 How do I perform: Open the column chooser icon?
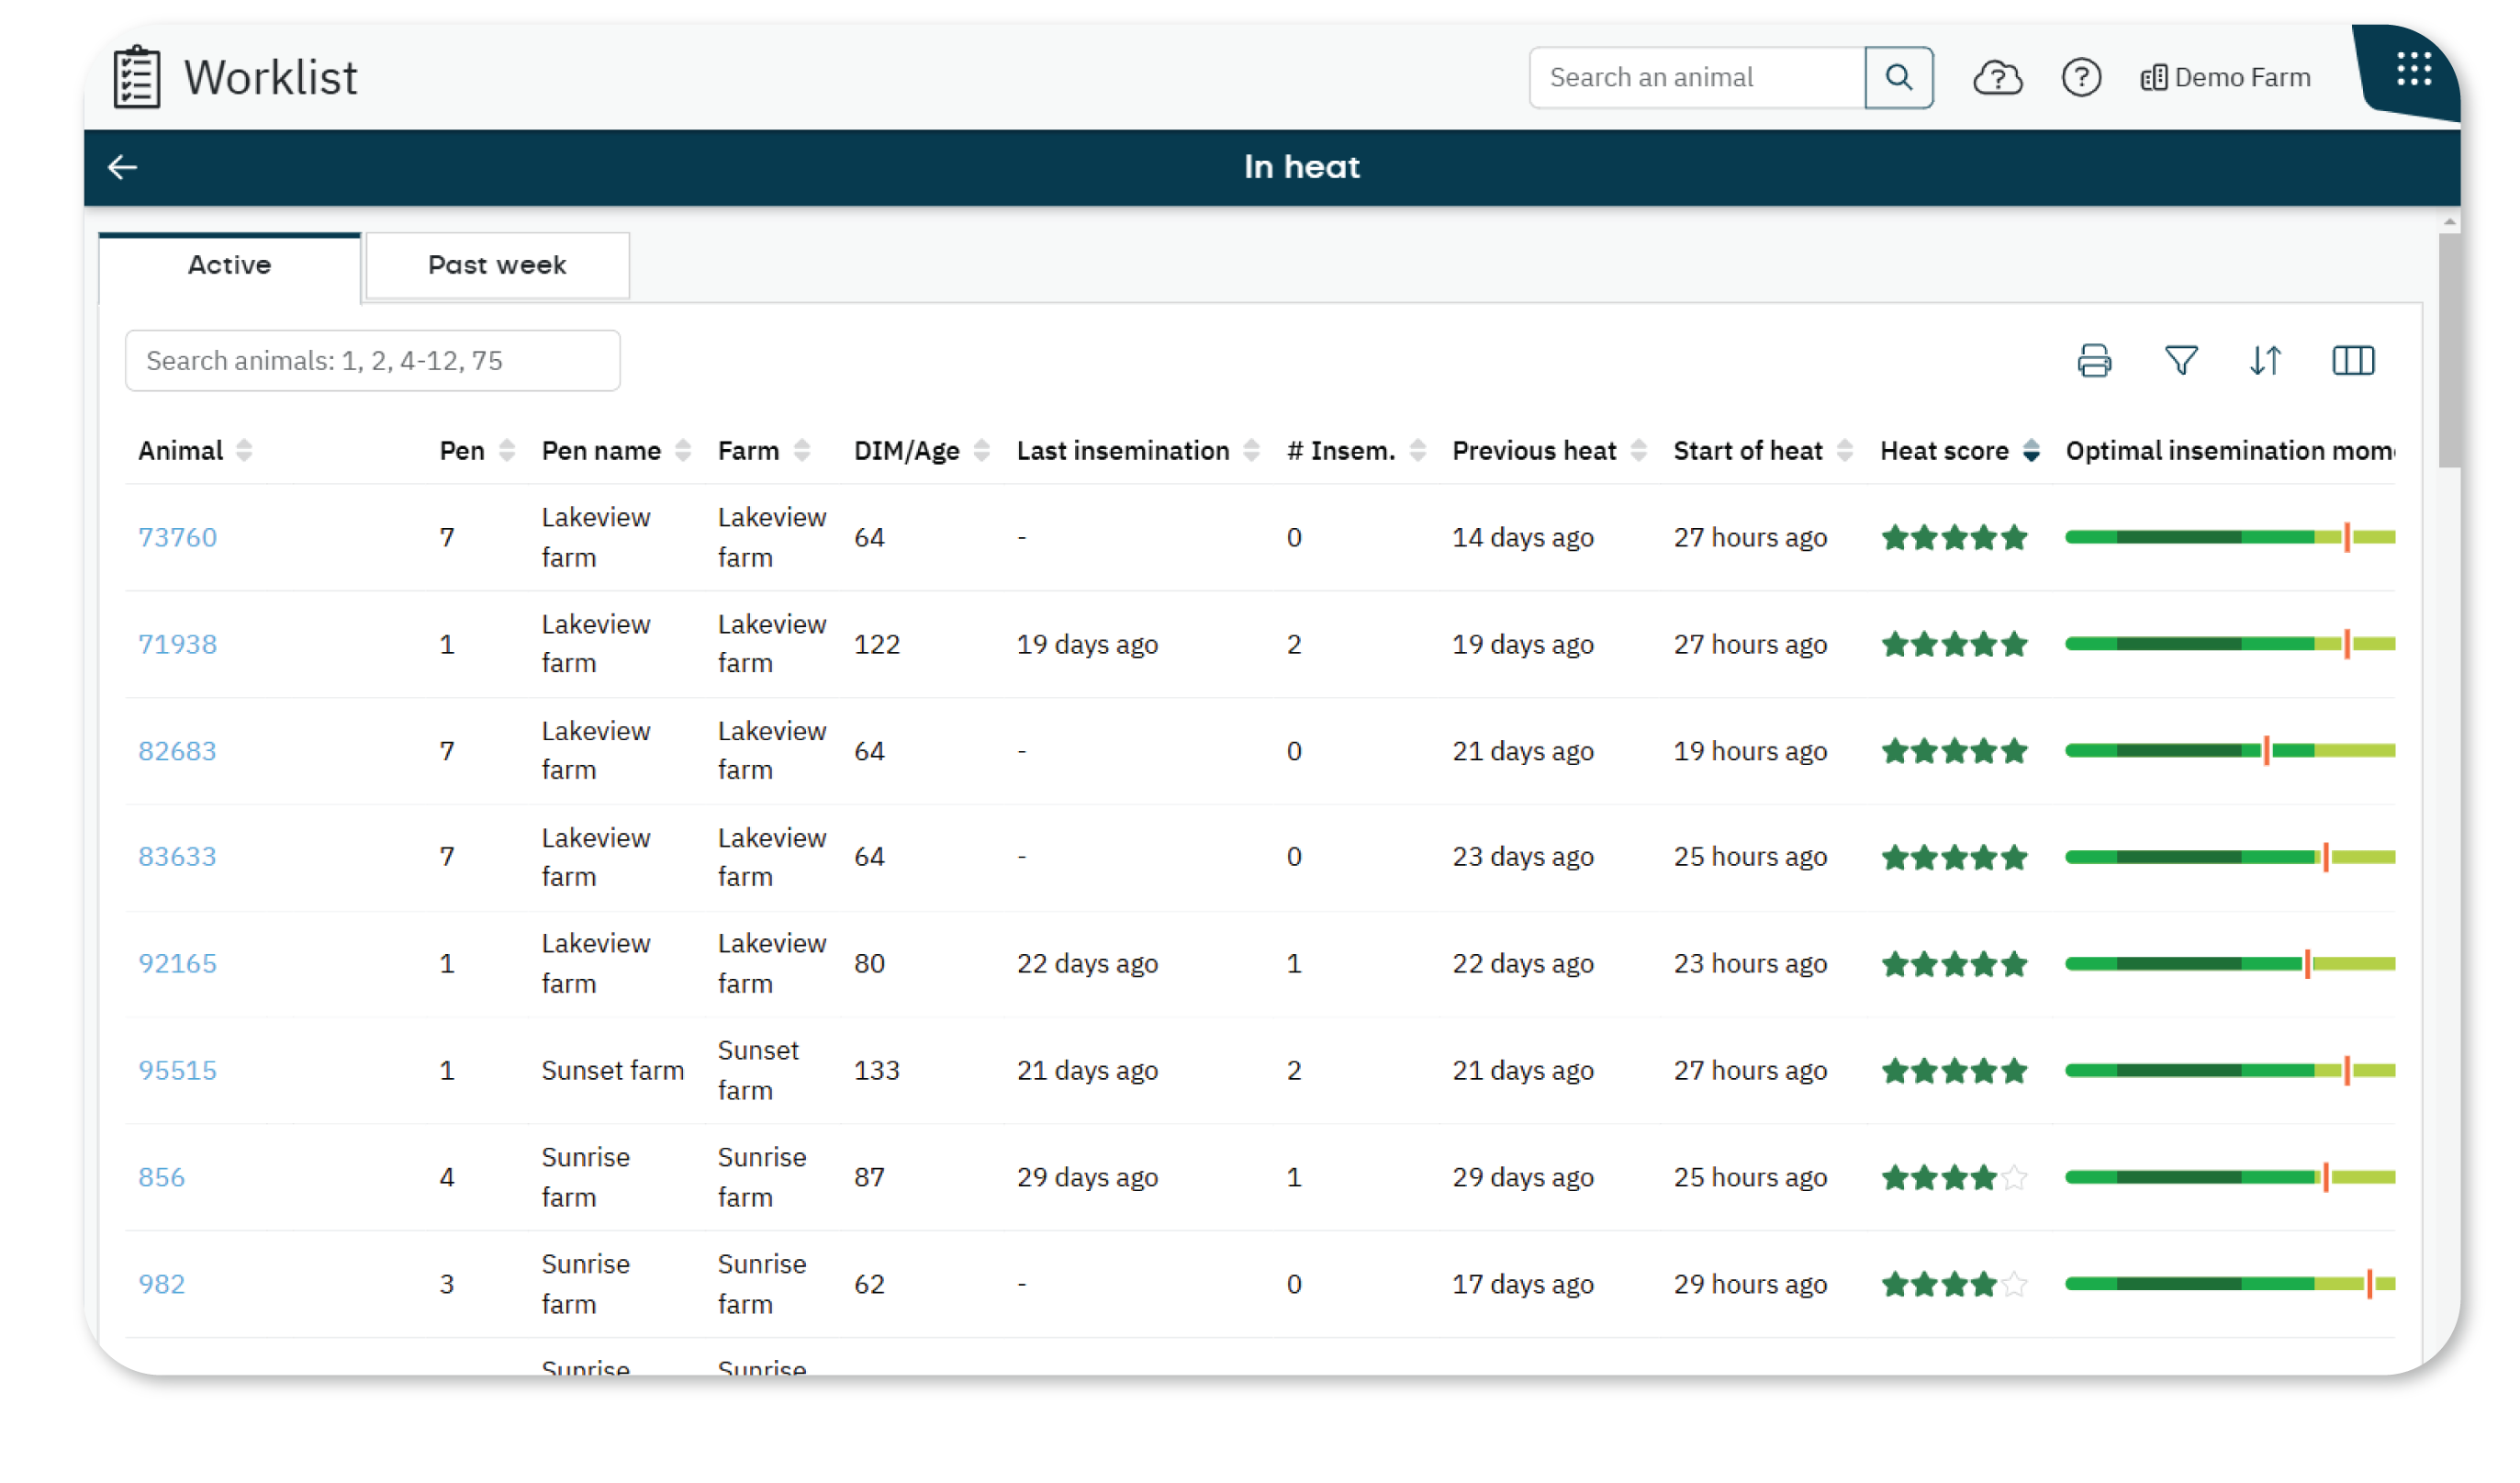2353,361
